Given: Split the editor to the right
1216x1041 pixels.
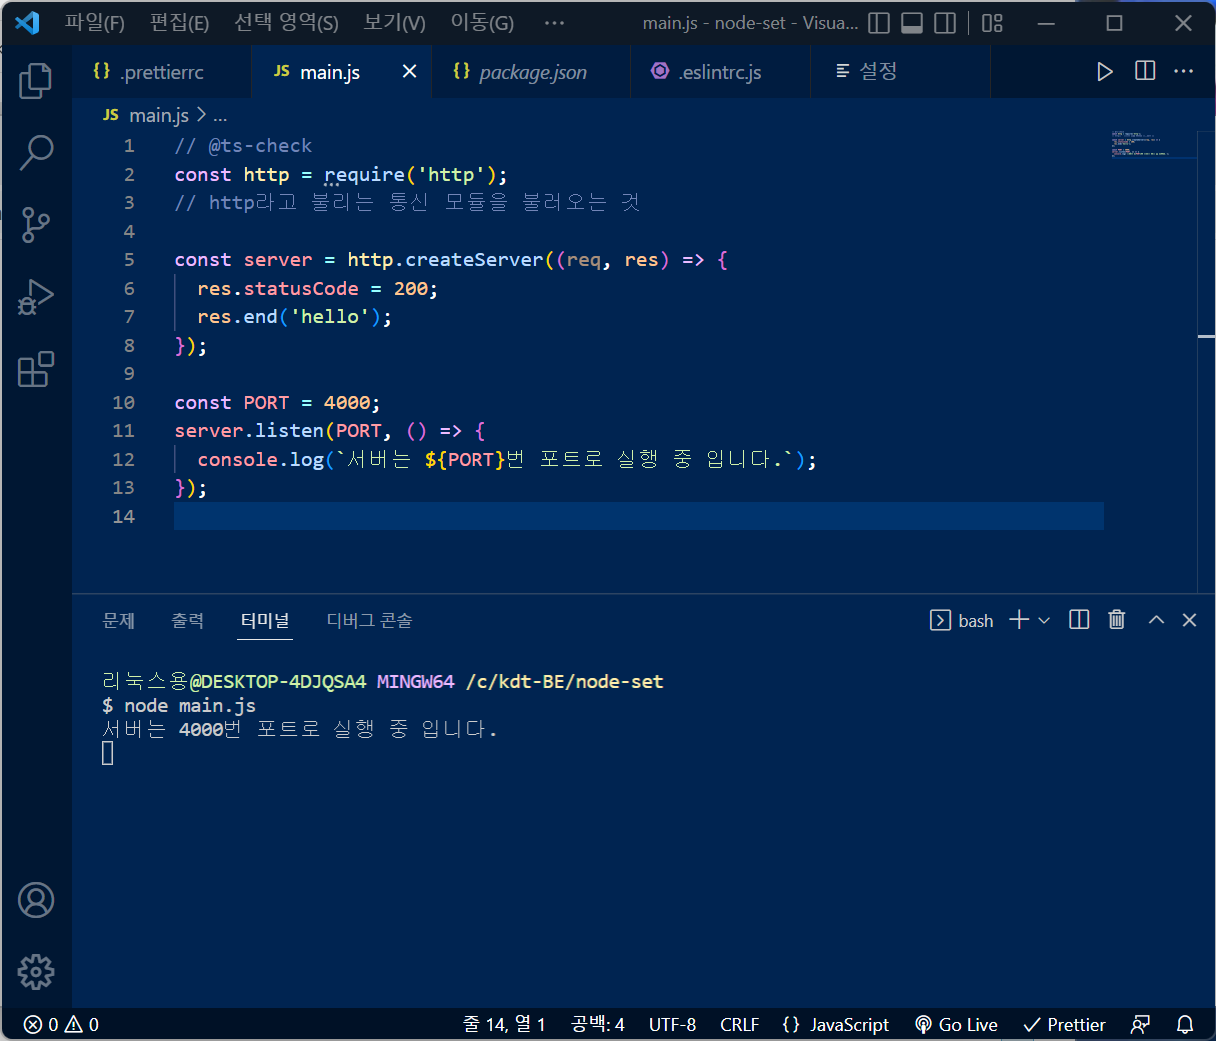Looking at the screenshot, I should pos(1145,71).
